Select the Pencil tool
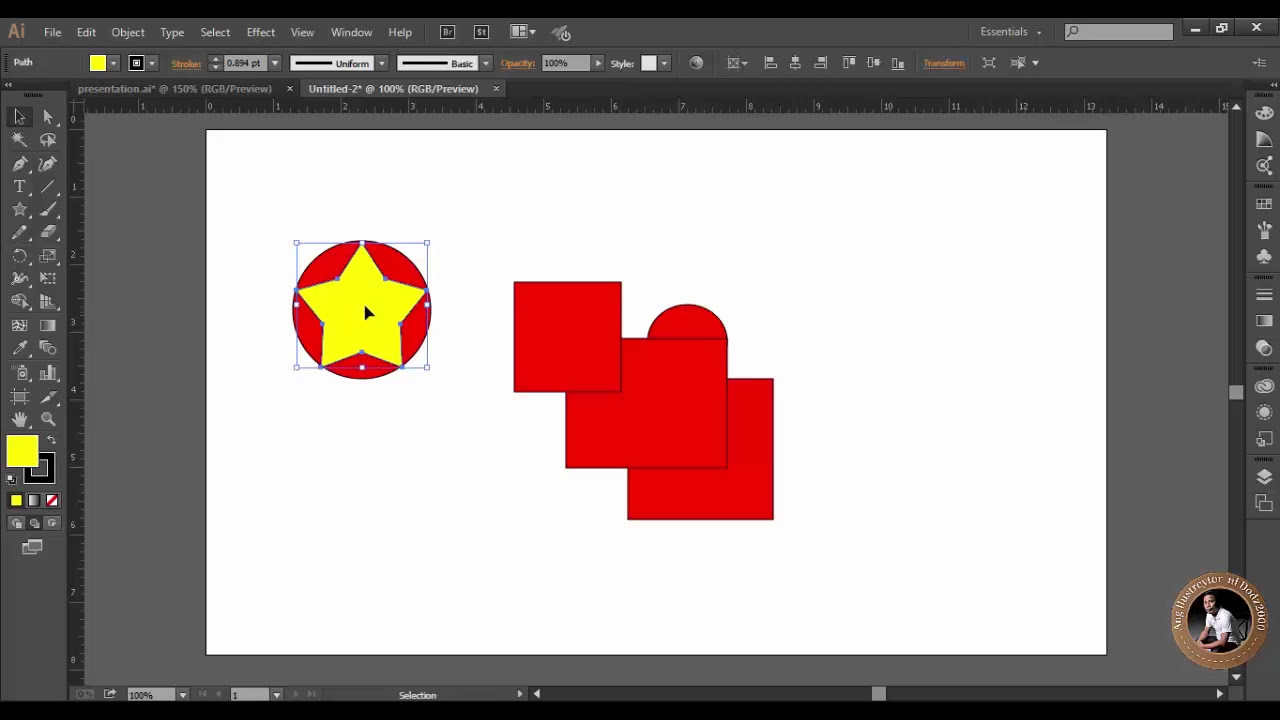 click(19, 233)
